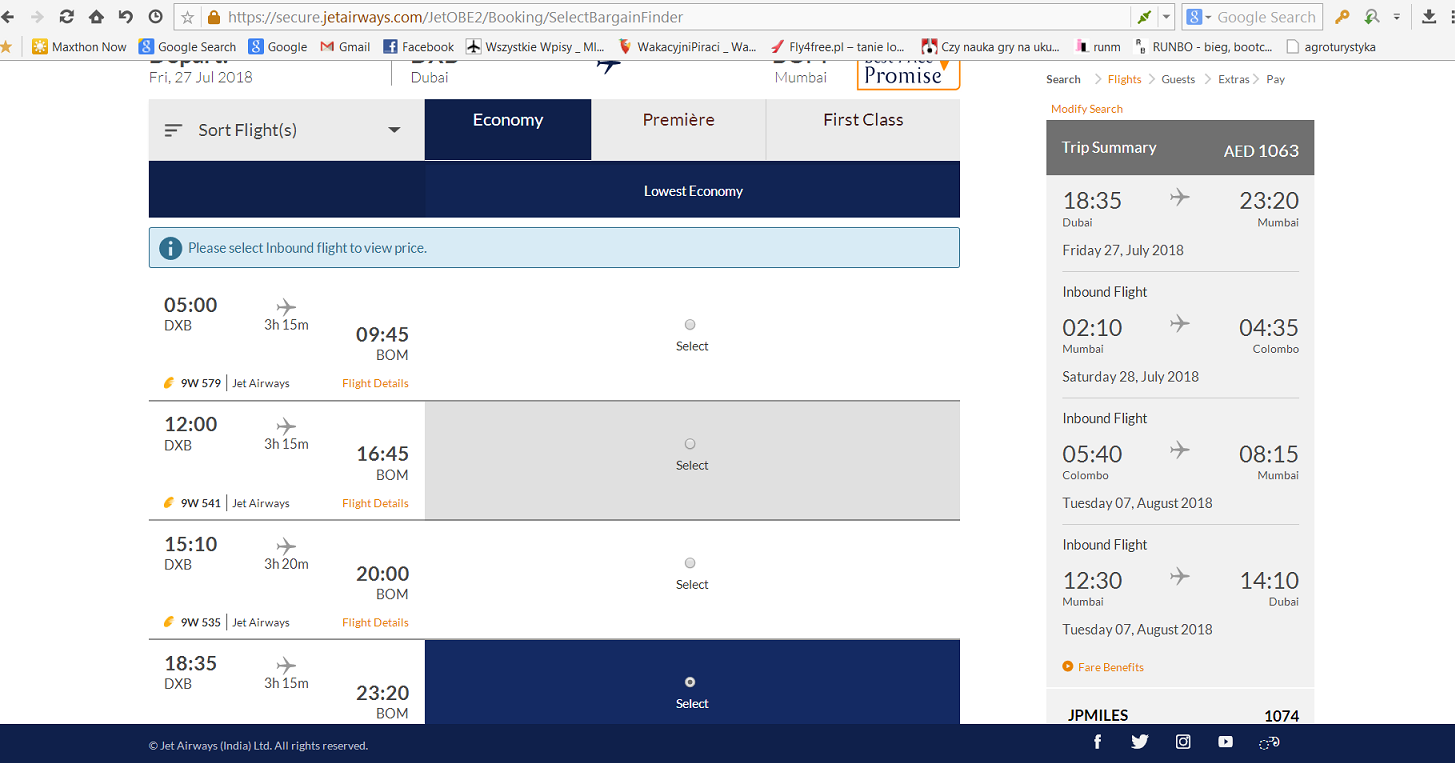Bookmark this page with the star icon
1455x763 pixels.
tap(188, 17)
